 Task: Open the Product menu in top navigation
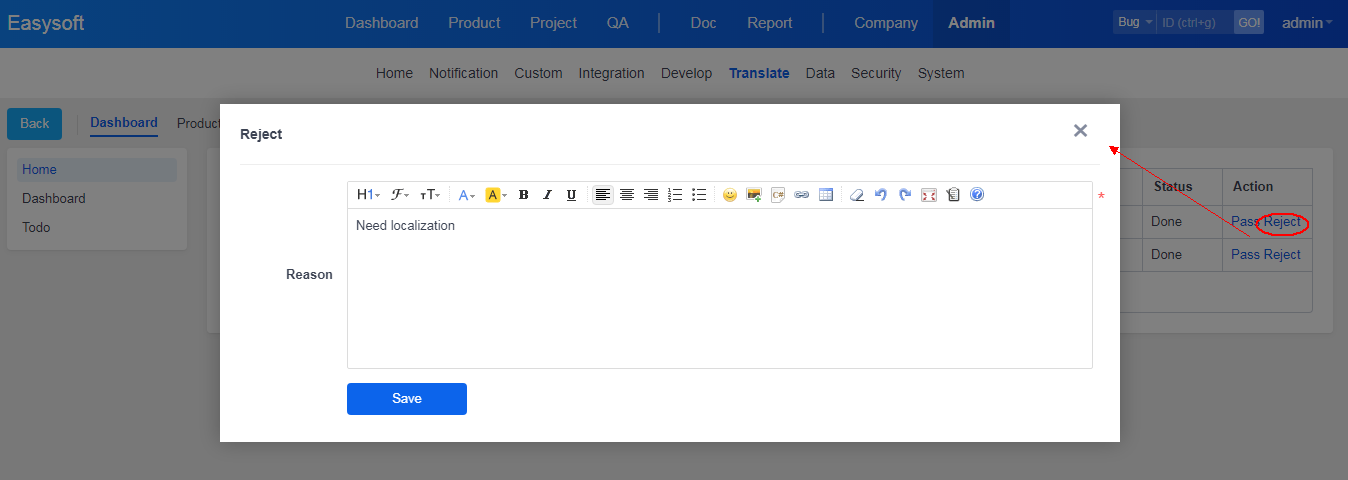click(474, 23)
